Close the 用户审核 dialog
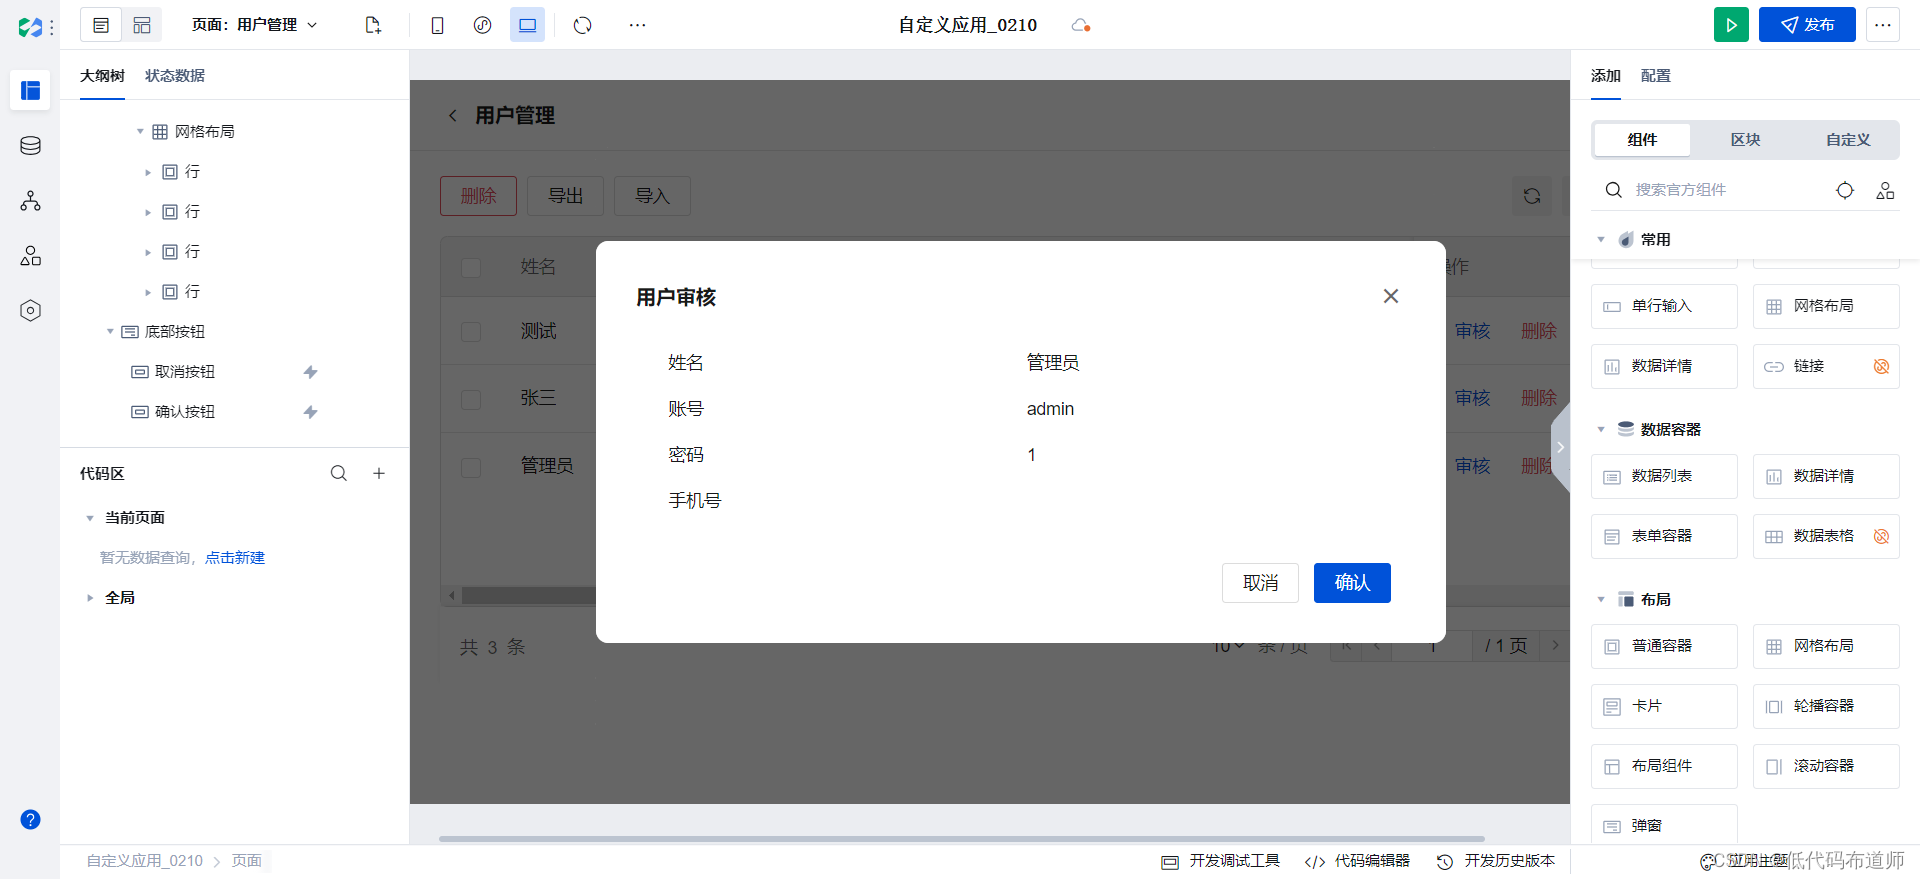 tap(1391, 296)
